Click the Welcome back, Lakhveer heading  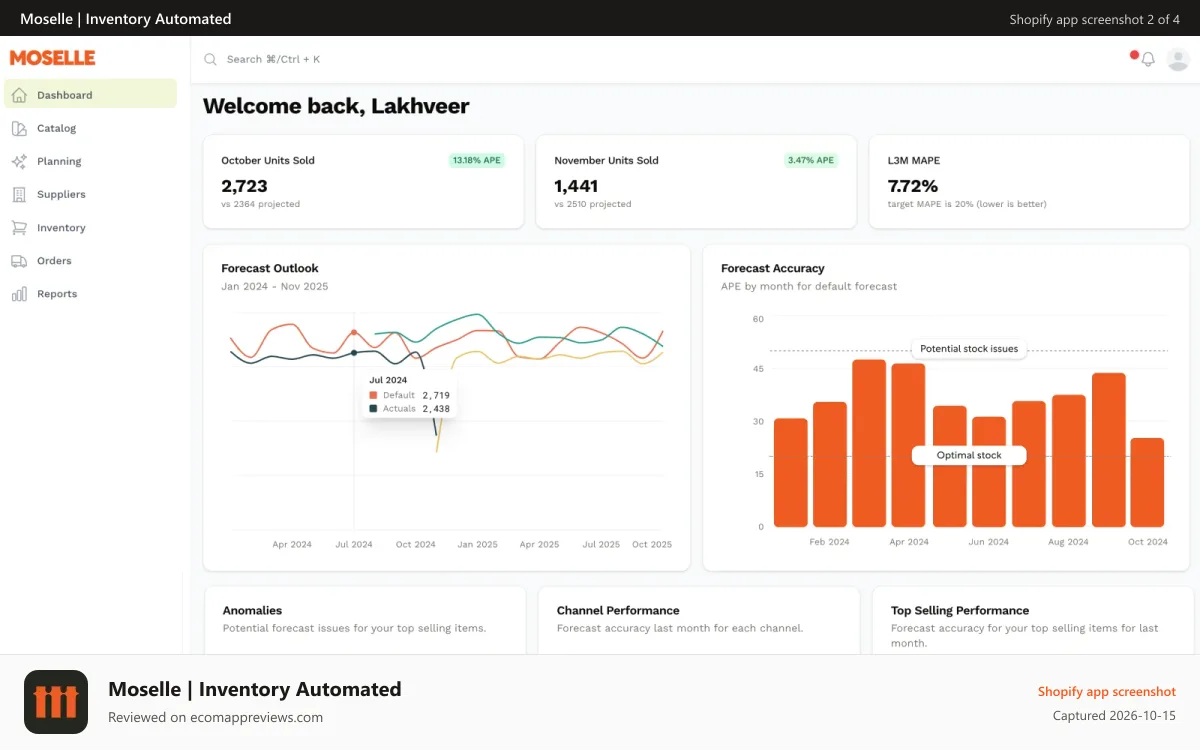pyautogui.click(x=336, y=106)
